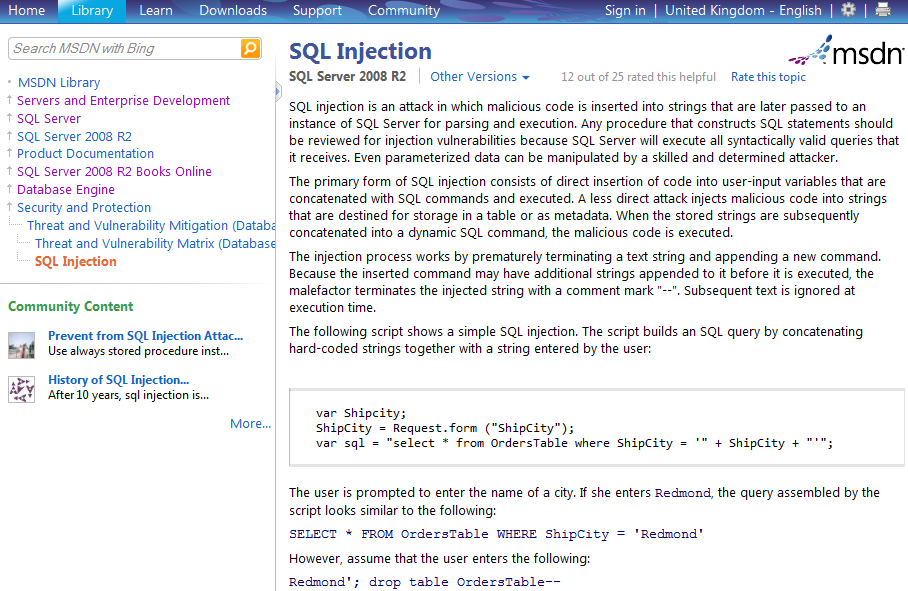Click avatar thumbnail beside Prevent from SQL Injection
The height and width of the screenshot is (591, 908).
[21, 345]
